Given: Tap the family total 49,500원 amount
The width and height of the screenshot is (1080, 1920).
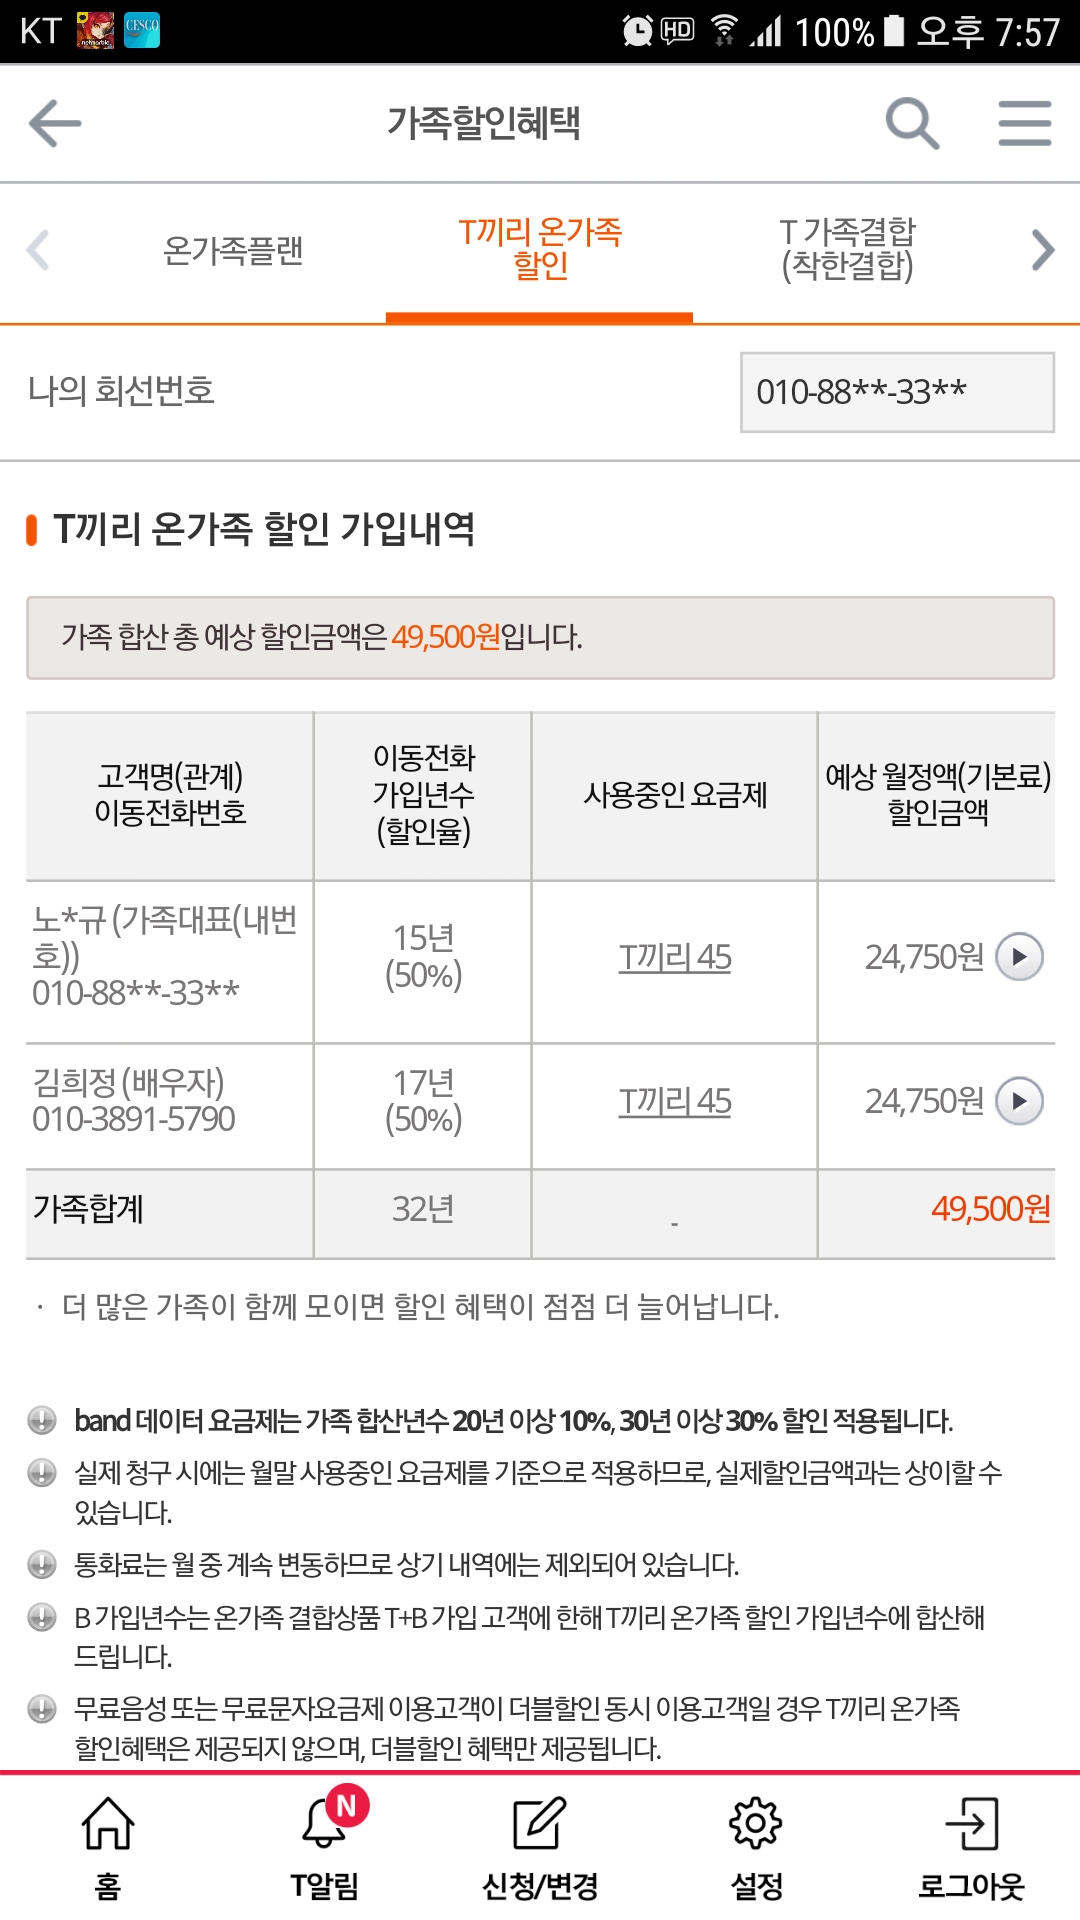Looking at the screenshot, I should [x=990, y=1209].
